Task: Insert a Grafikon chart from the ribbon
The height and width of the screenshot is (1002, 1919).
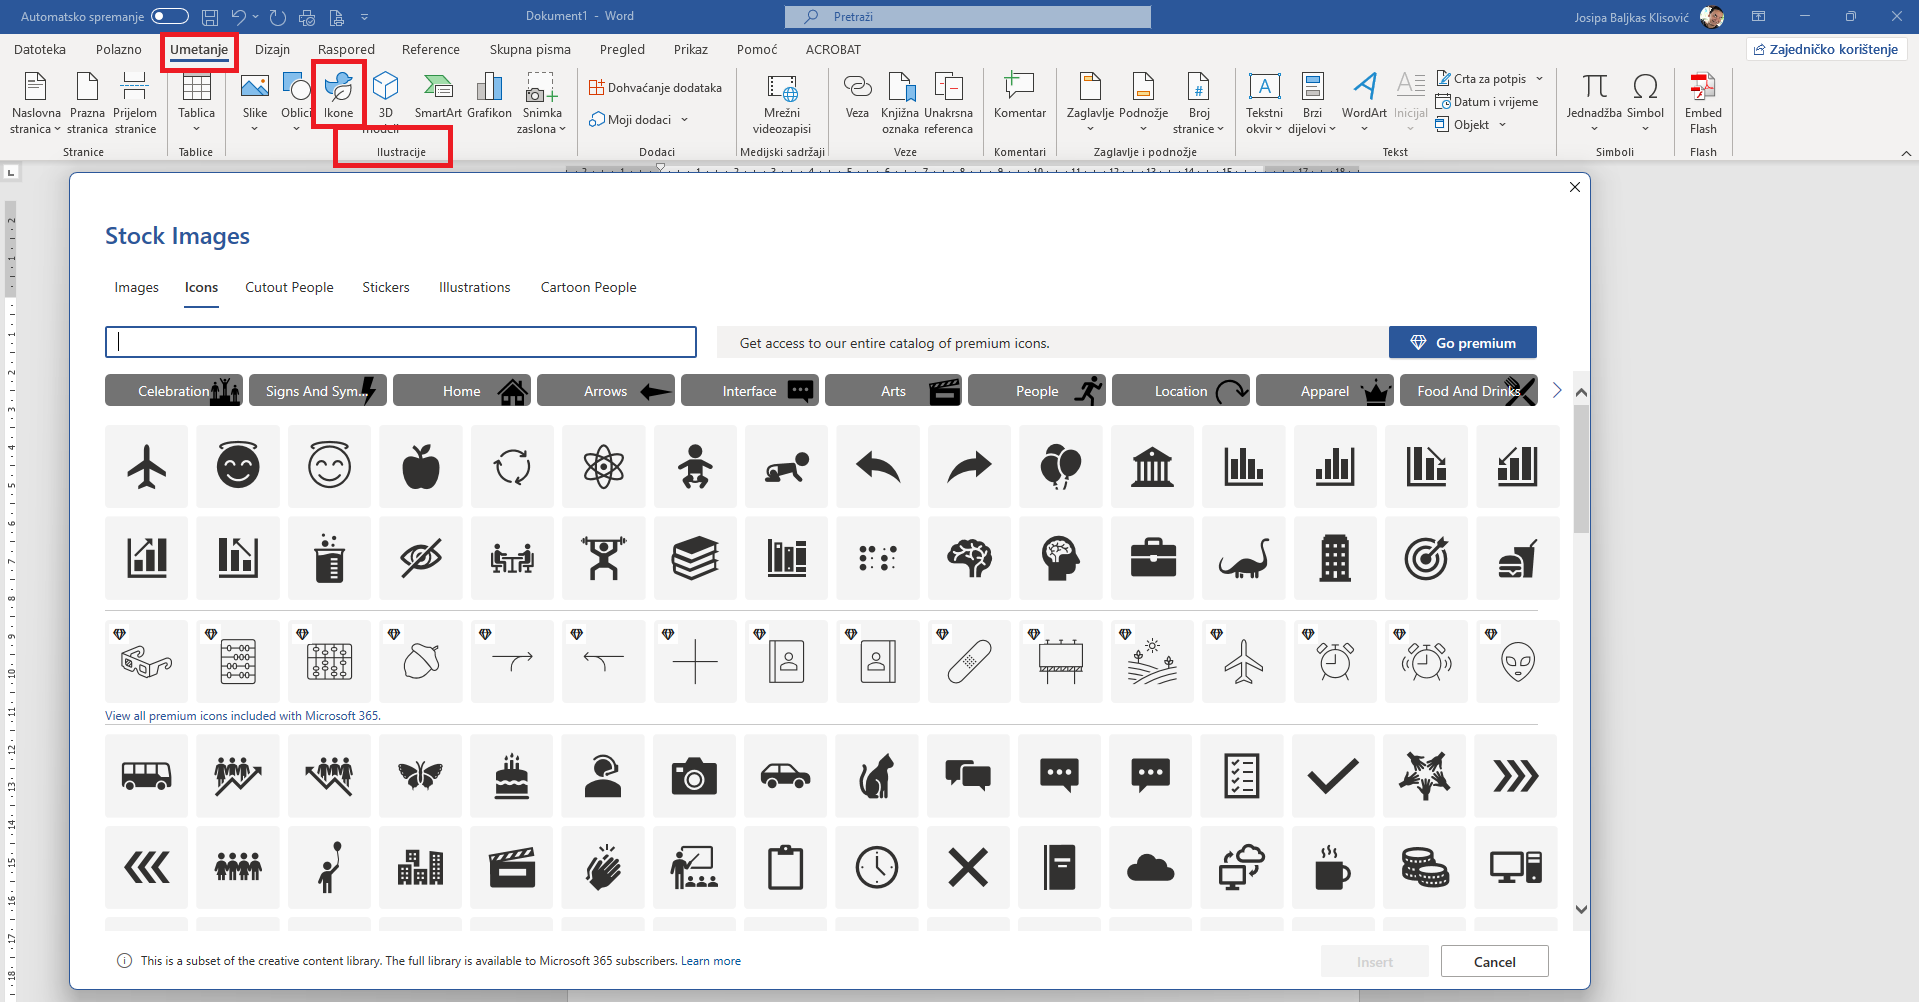Action: pos(489,95)
